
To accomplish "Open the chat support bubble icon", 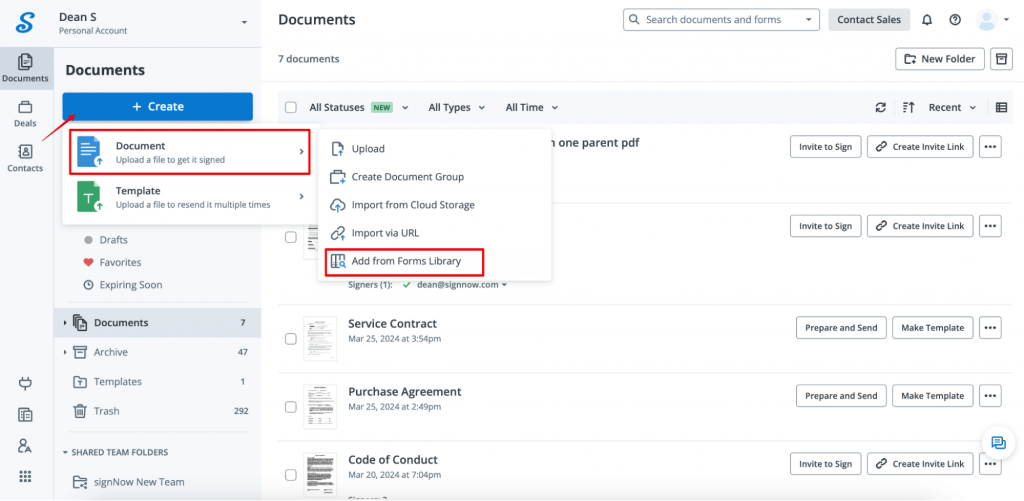I will (x=997, y=443).
